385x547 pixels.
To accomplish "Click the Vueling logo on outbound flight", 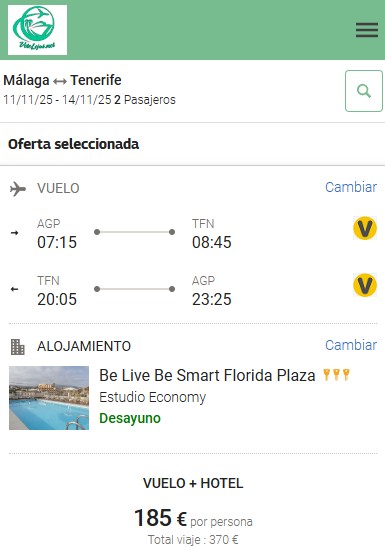I will pos(365,228).
